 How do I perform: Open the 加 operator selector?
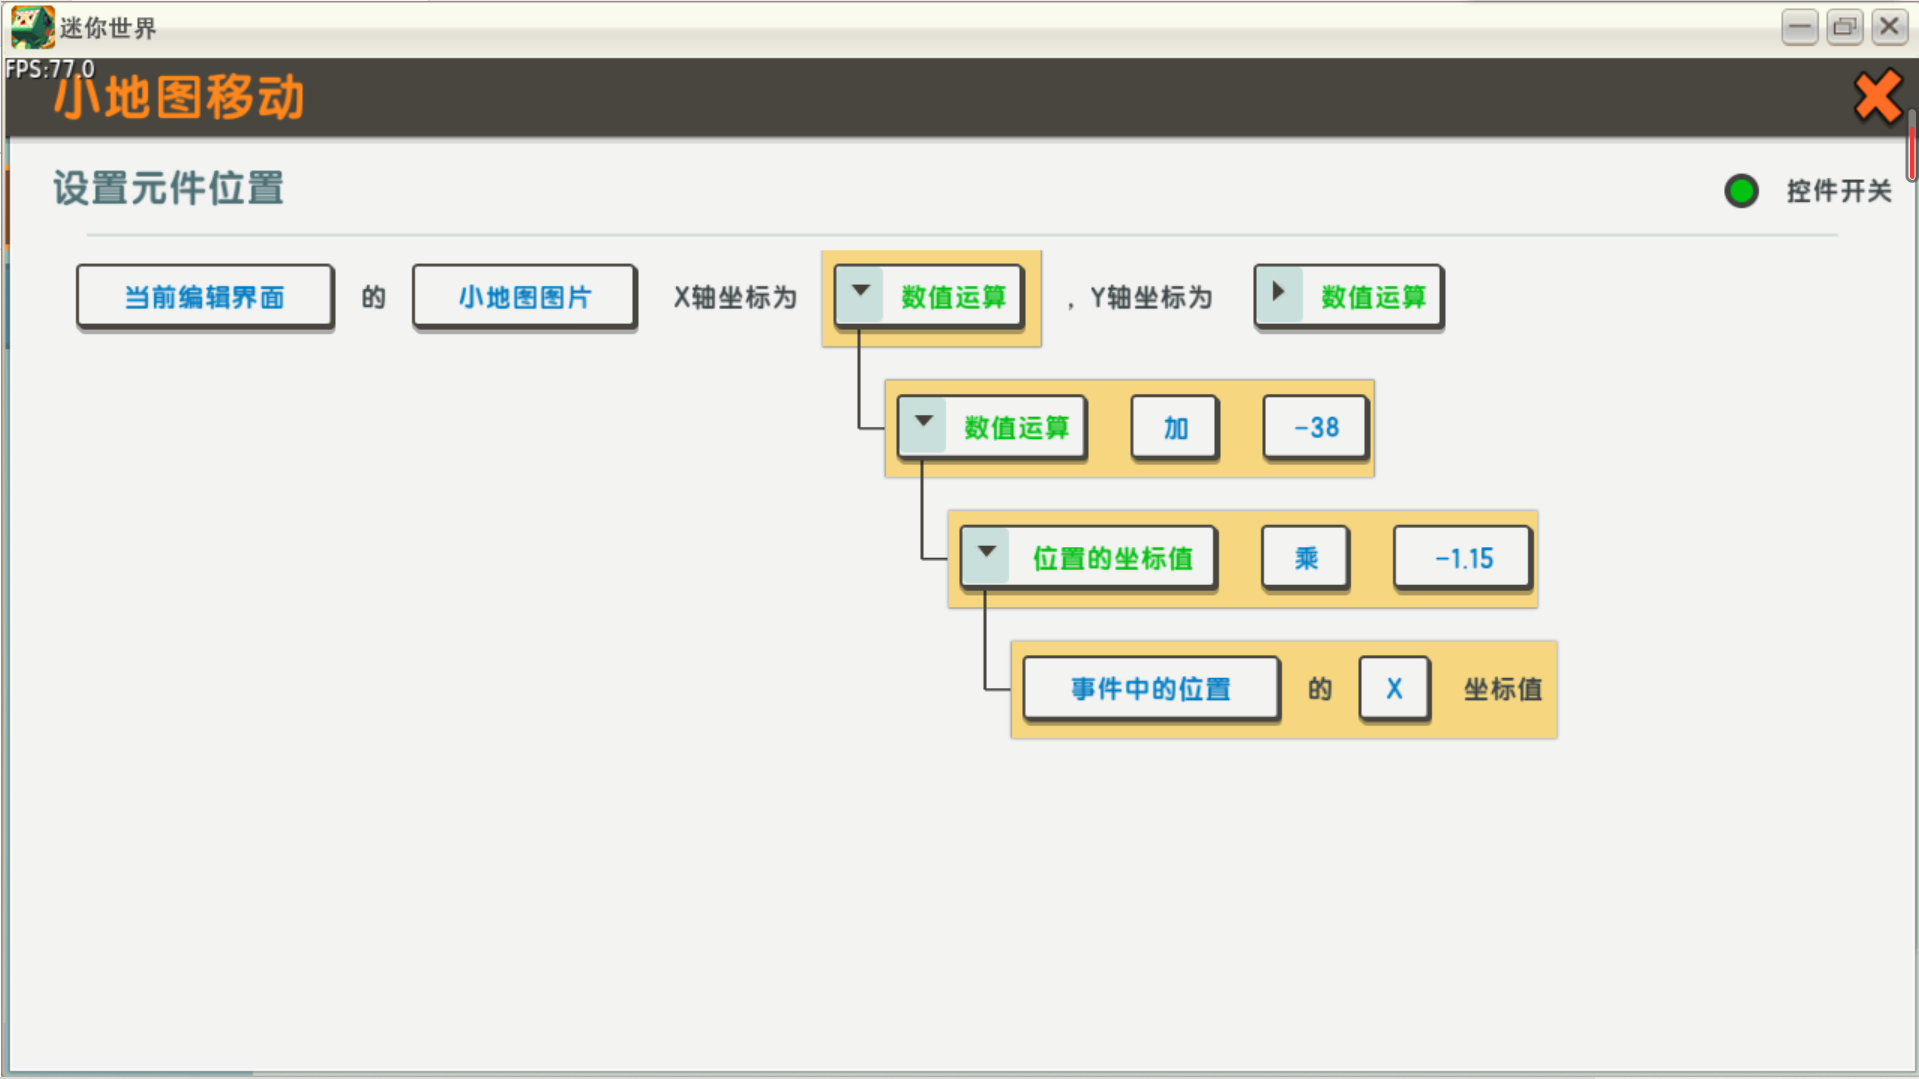[1175, 428]
